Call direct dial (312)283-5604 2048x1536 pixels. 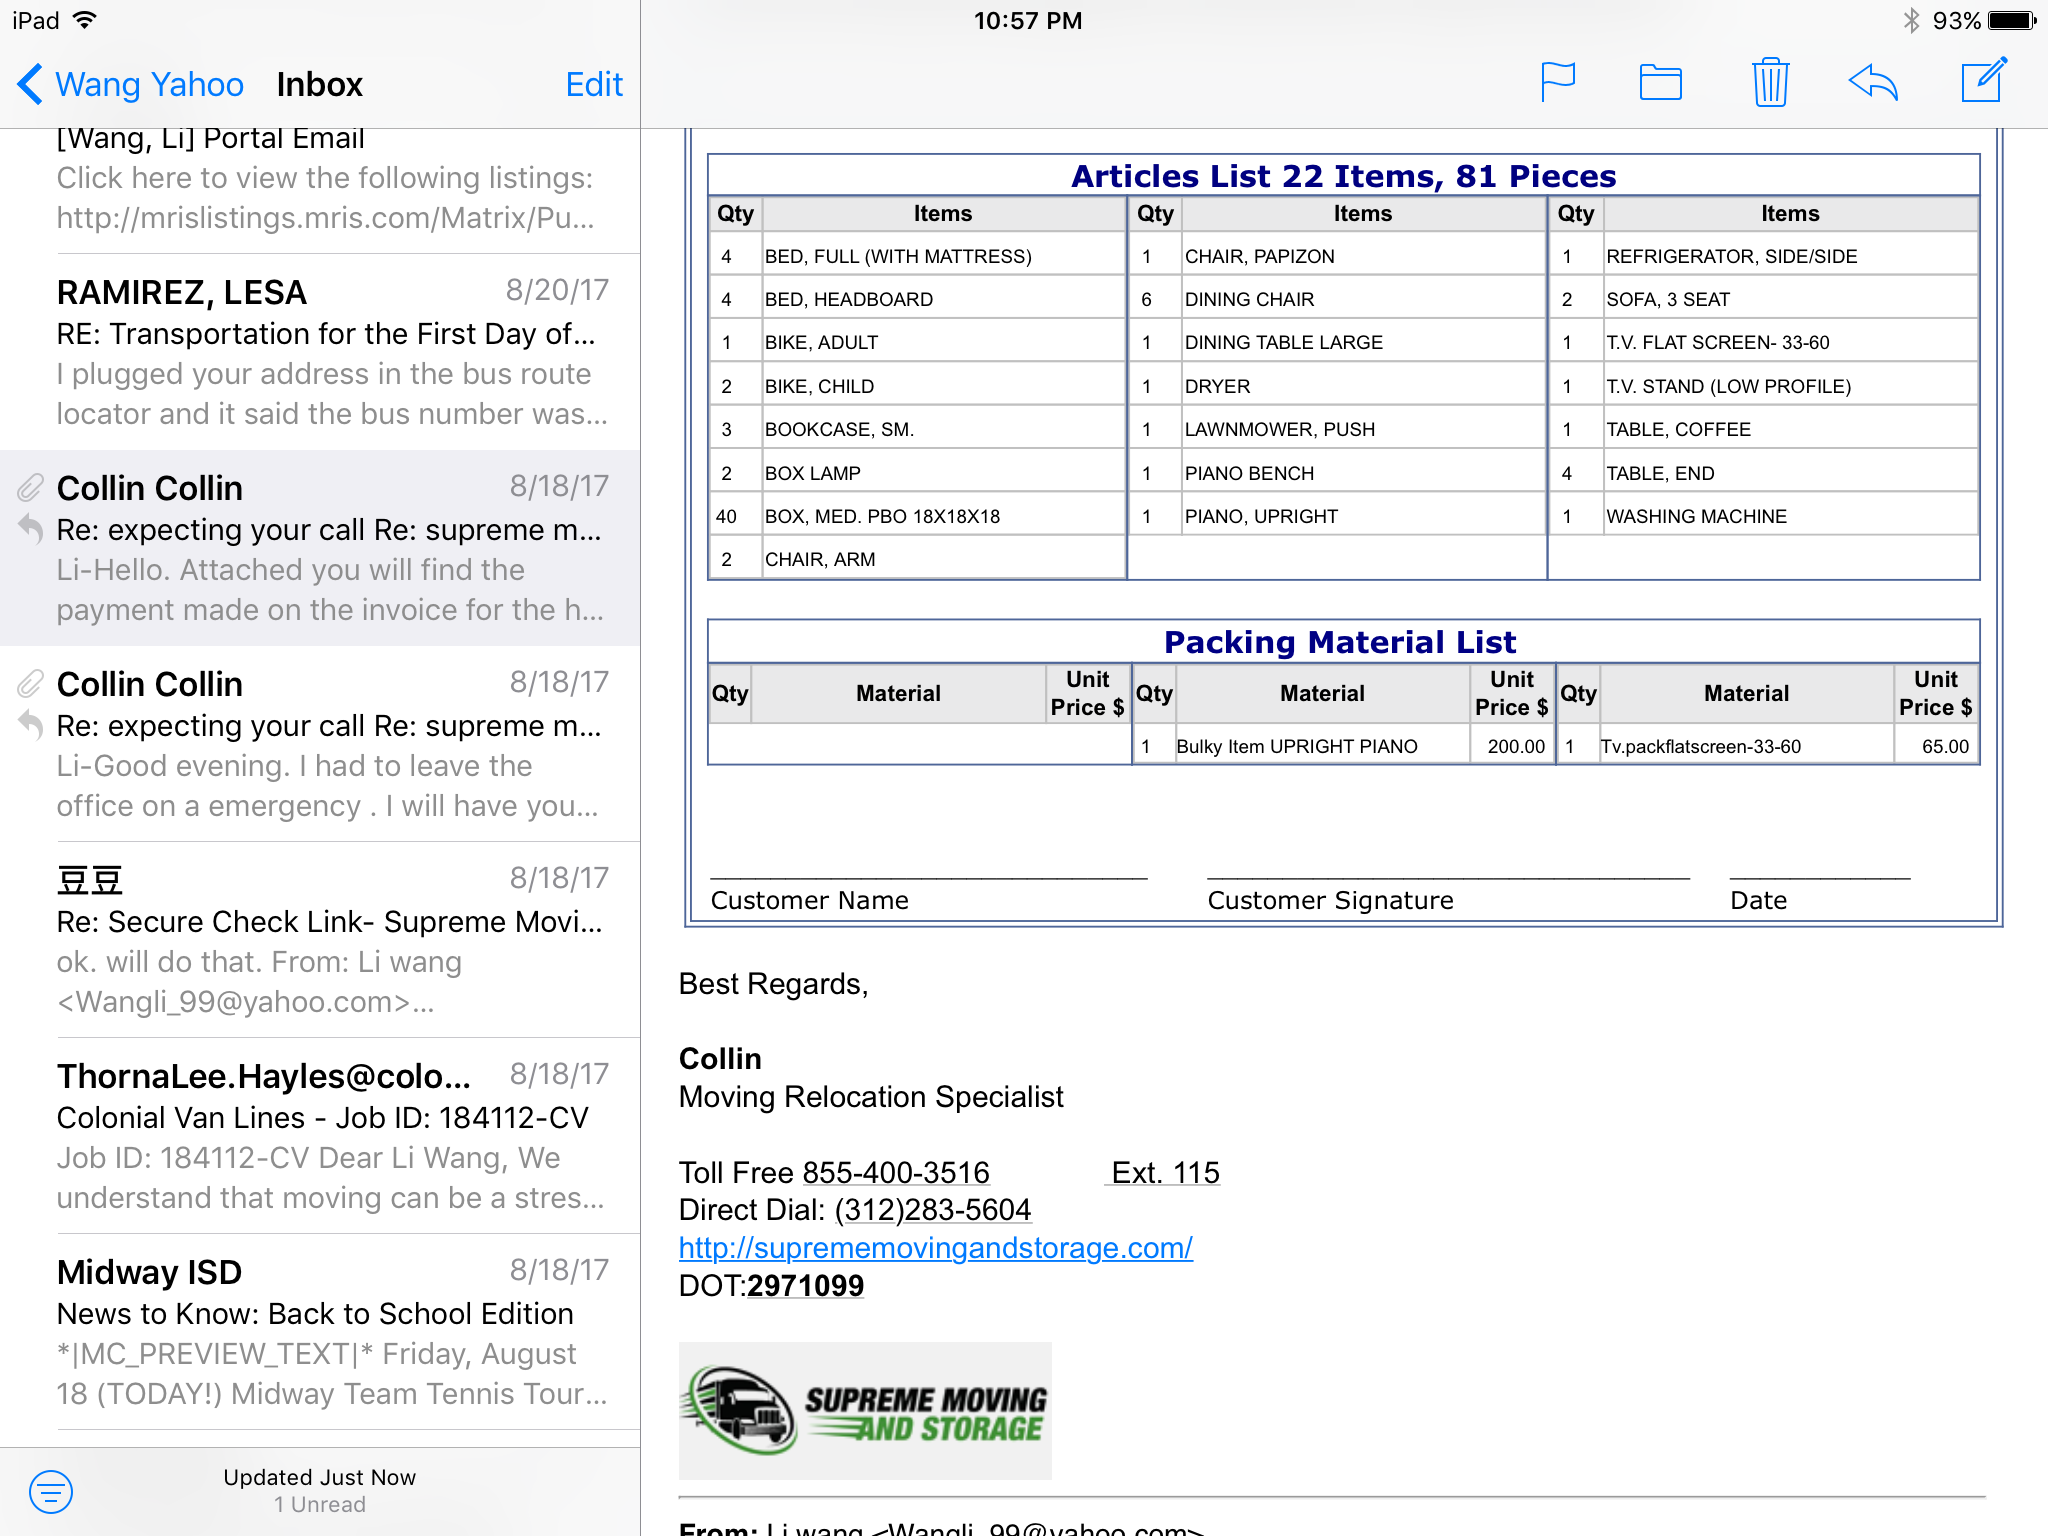(932, 1210)
